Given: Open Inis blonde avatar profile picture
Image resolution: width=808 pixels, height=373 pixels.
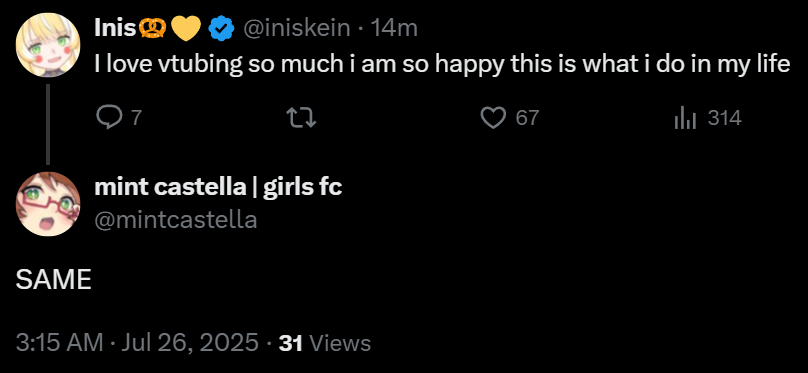Looking at the screenshot, I should pos(48,45).
